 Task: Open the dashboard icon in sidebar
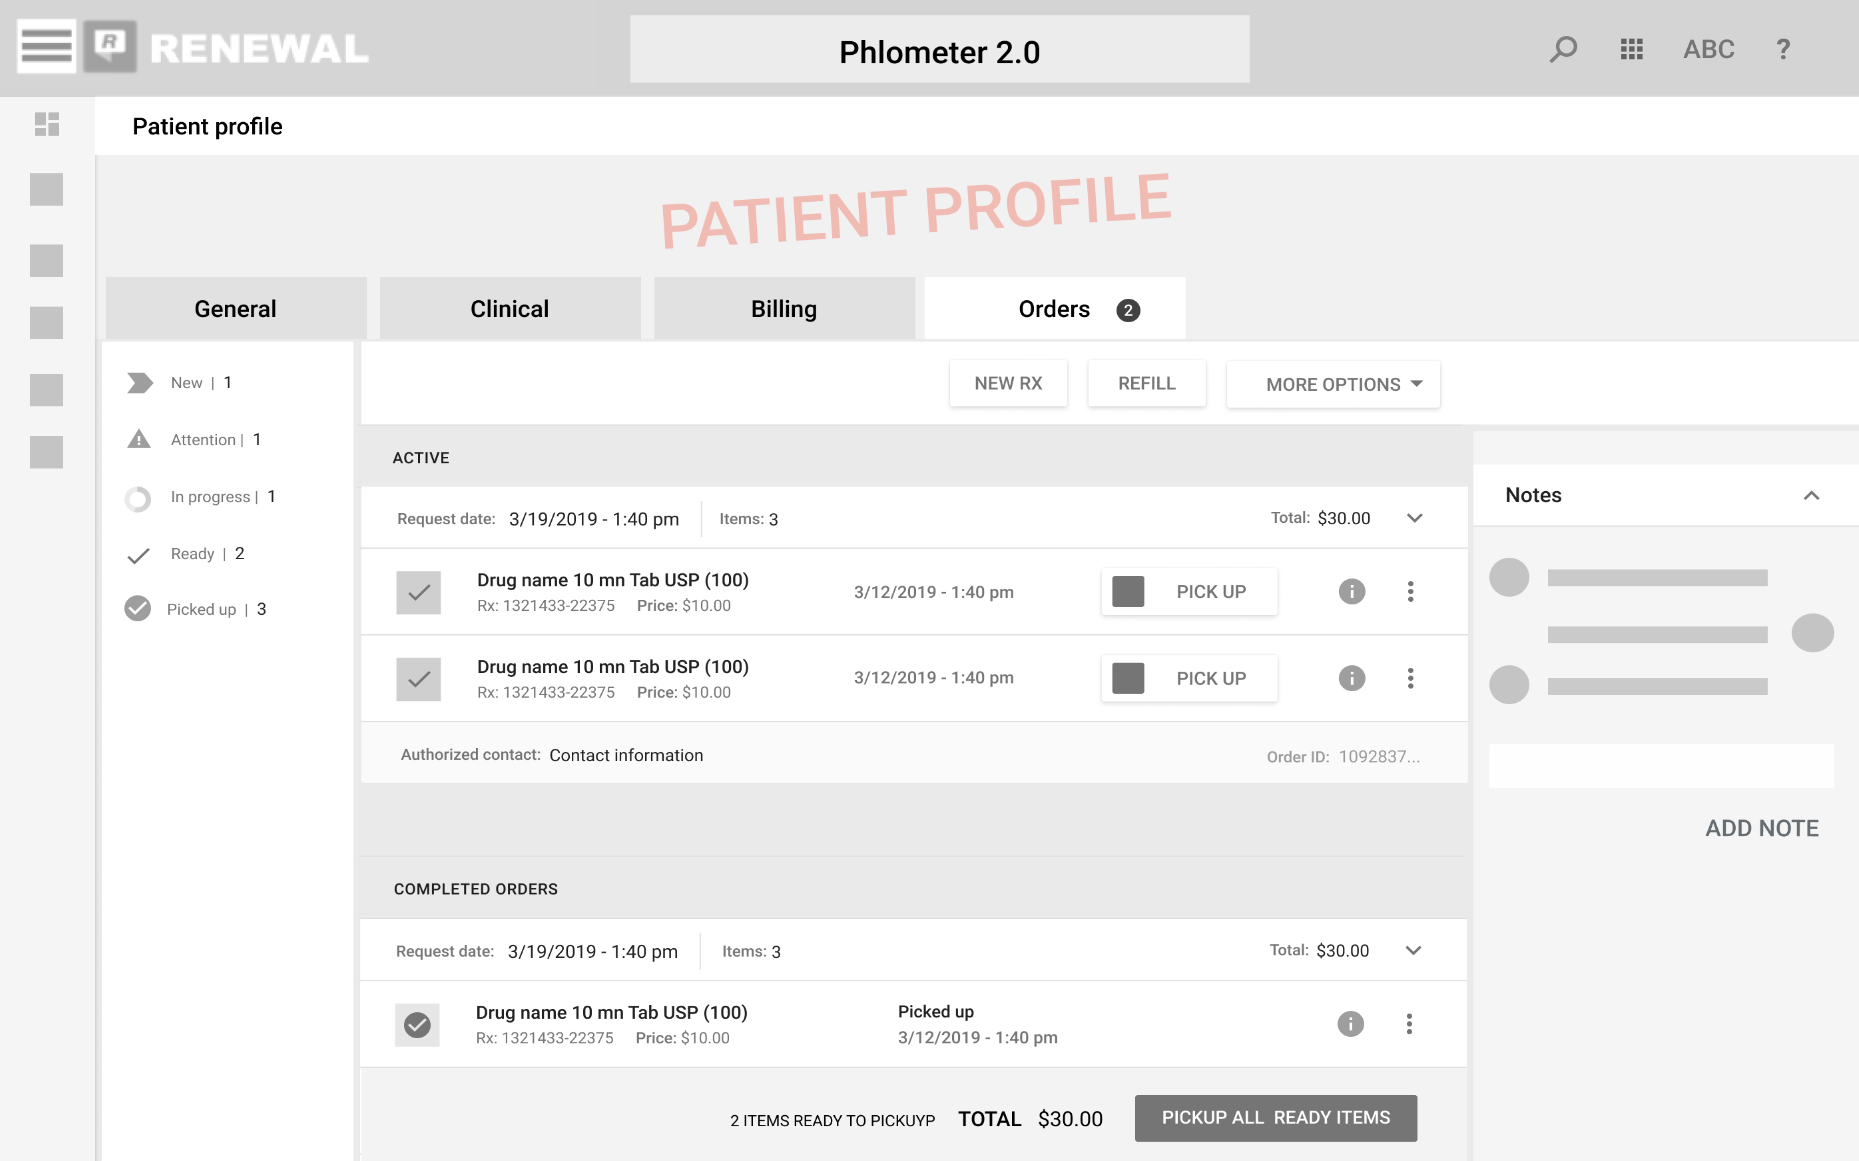pyautogui.click(x=47, y=124)
